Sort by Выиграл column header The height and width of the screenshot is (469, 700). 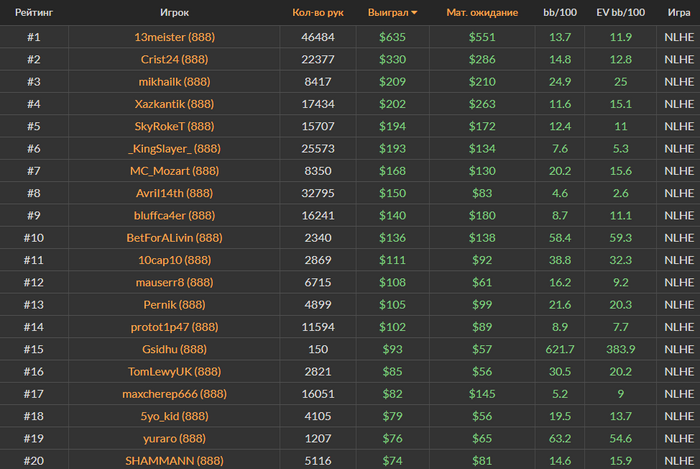point(388,12)
